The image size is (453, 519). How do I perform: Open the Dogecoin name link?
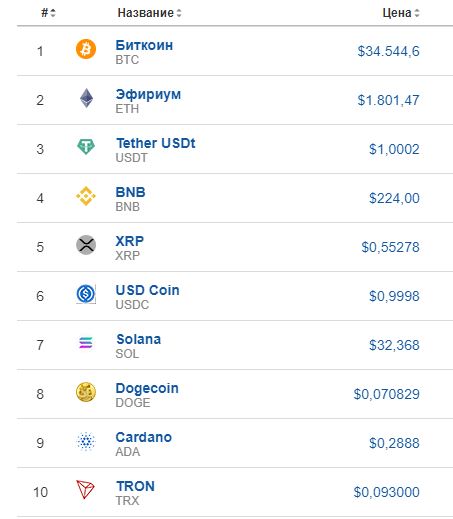click(x=147, y=388)
